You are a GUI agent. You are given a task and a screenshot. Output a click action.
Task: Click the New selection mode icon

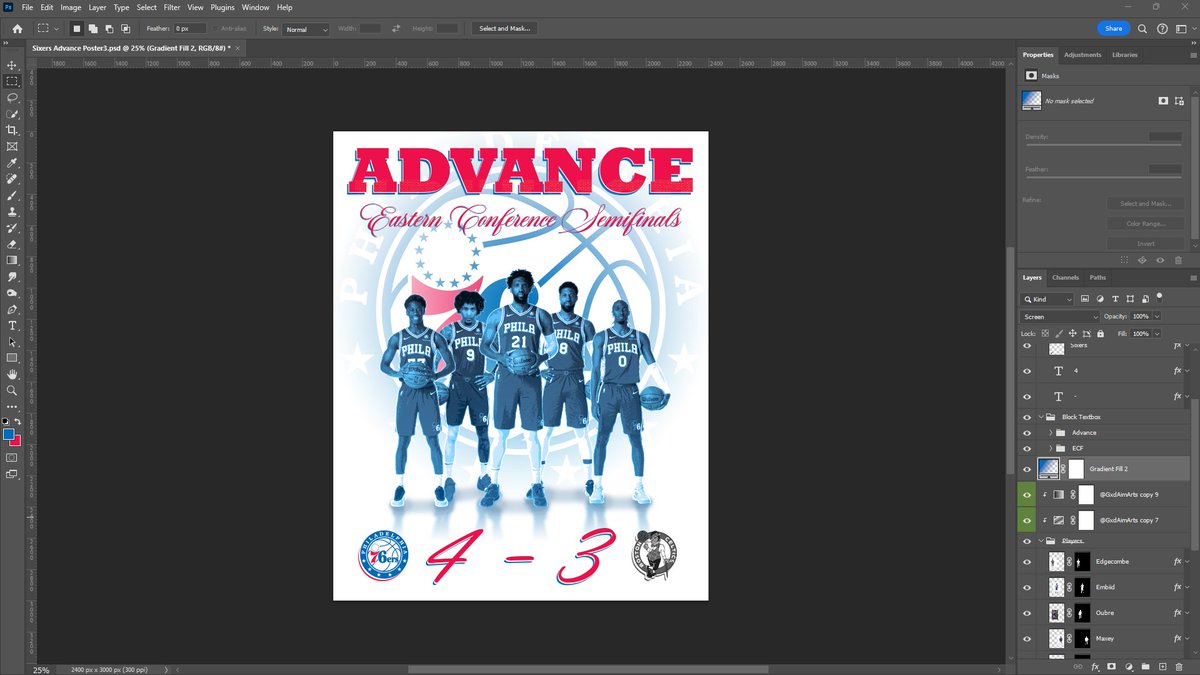(x=76, y=29)
